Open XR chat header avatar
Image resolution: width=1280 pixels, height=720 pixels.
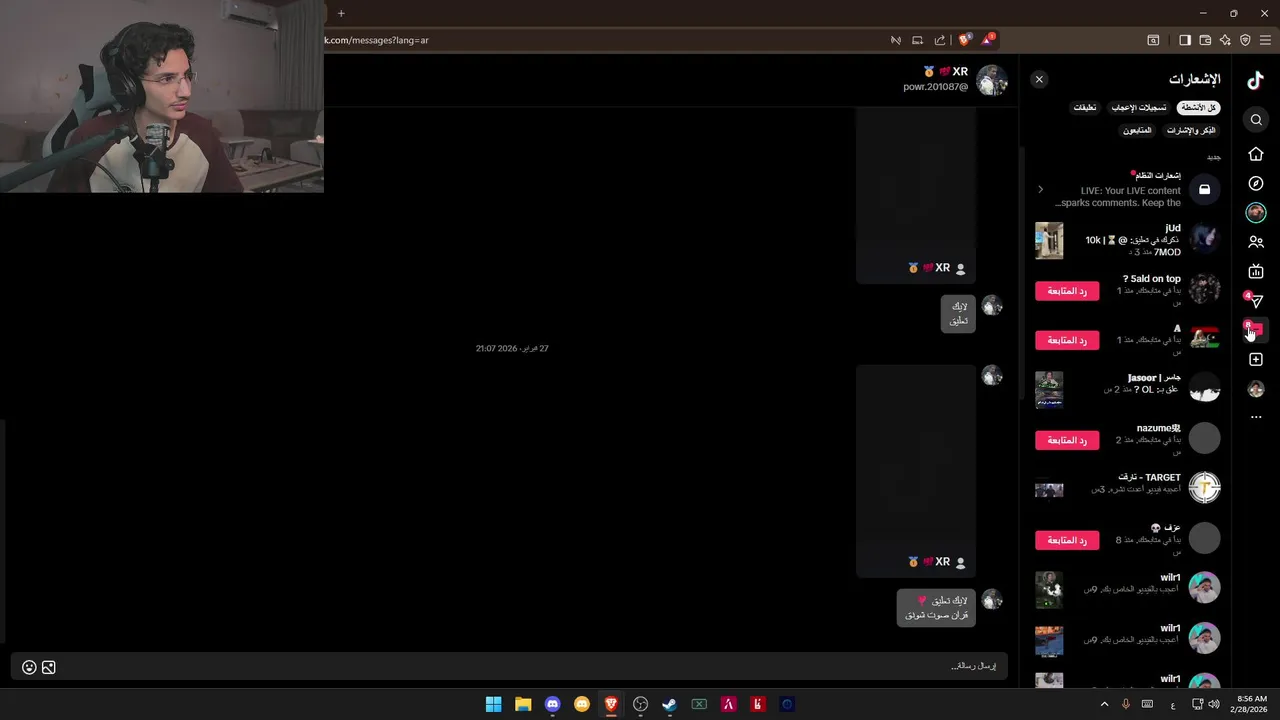point(992,80)
